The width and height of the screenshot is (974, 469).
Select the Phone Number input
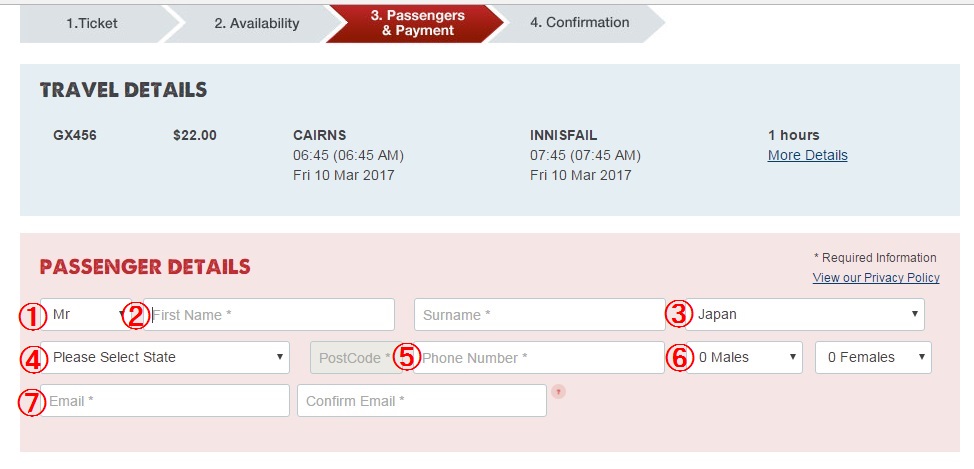540,357
